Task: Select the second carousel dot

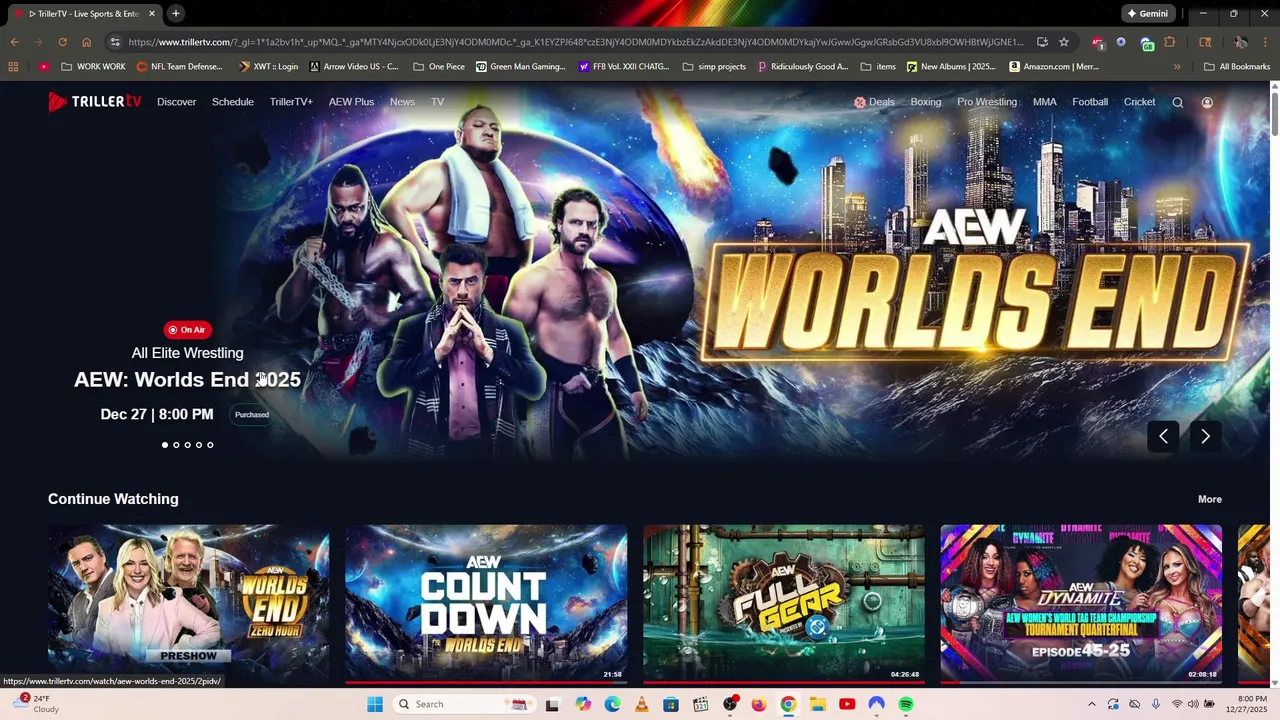Action: 176,445
